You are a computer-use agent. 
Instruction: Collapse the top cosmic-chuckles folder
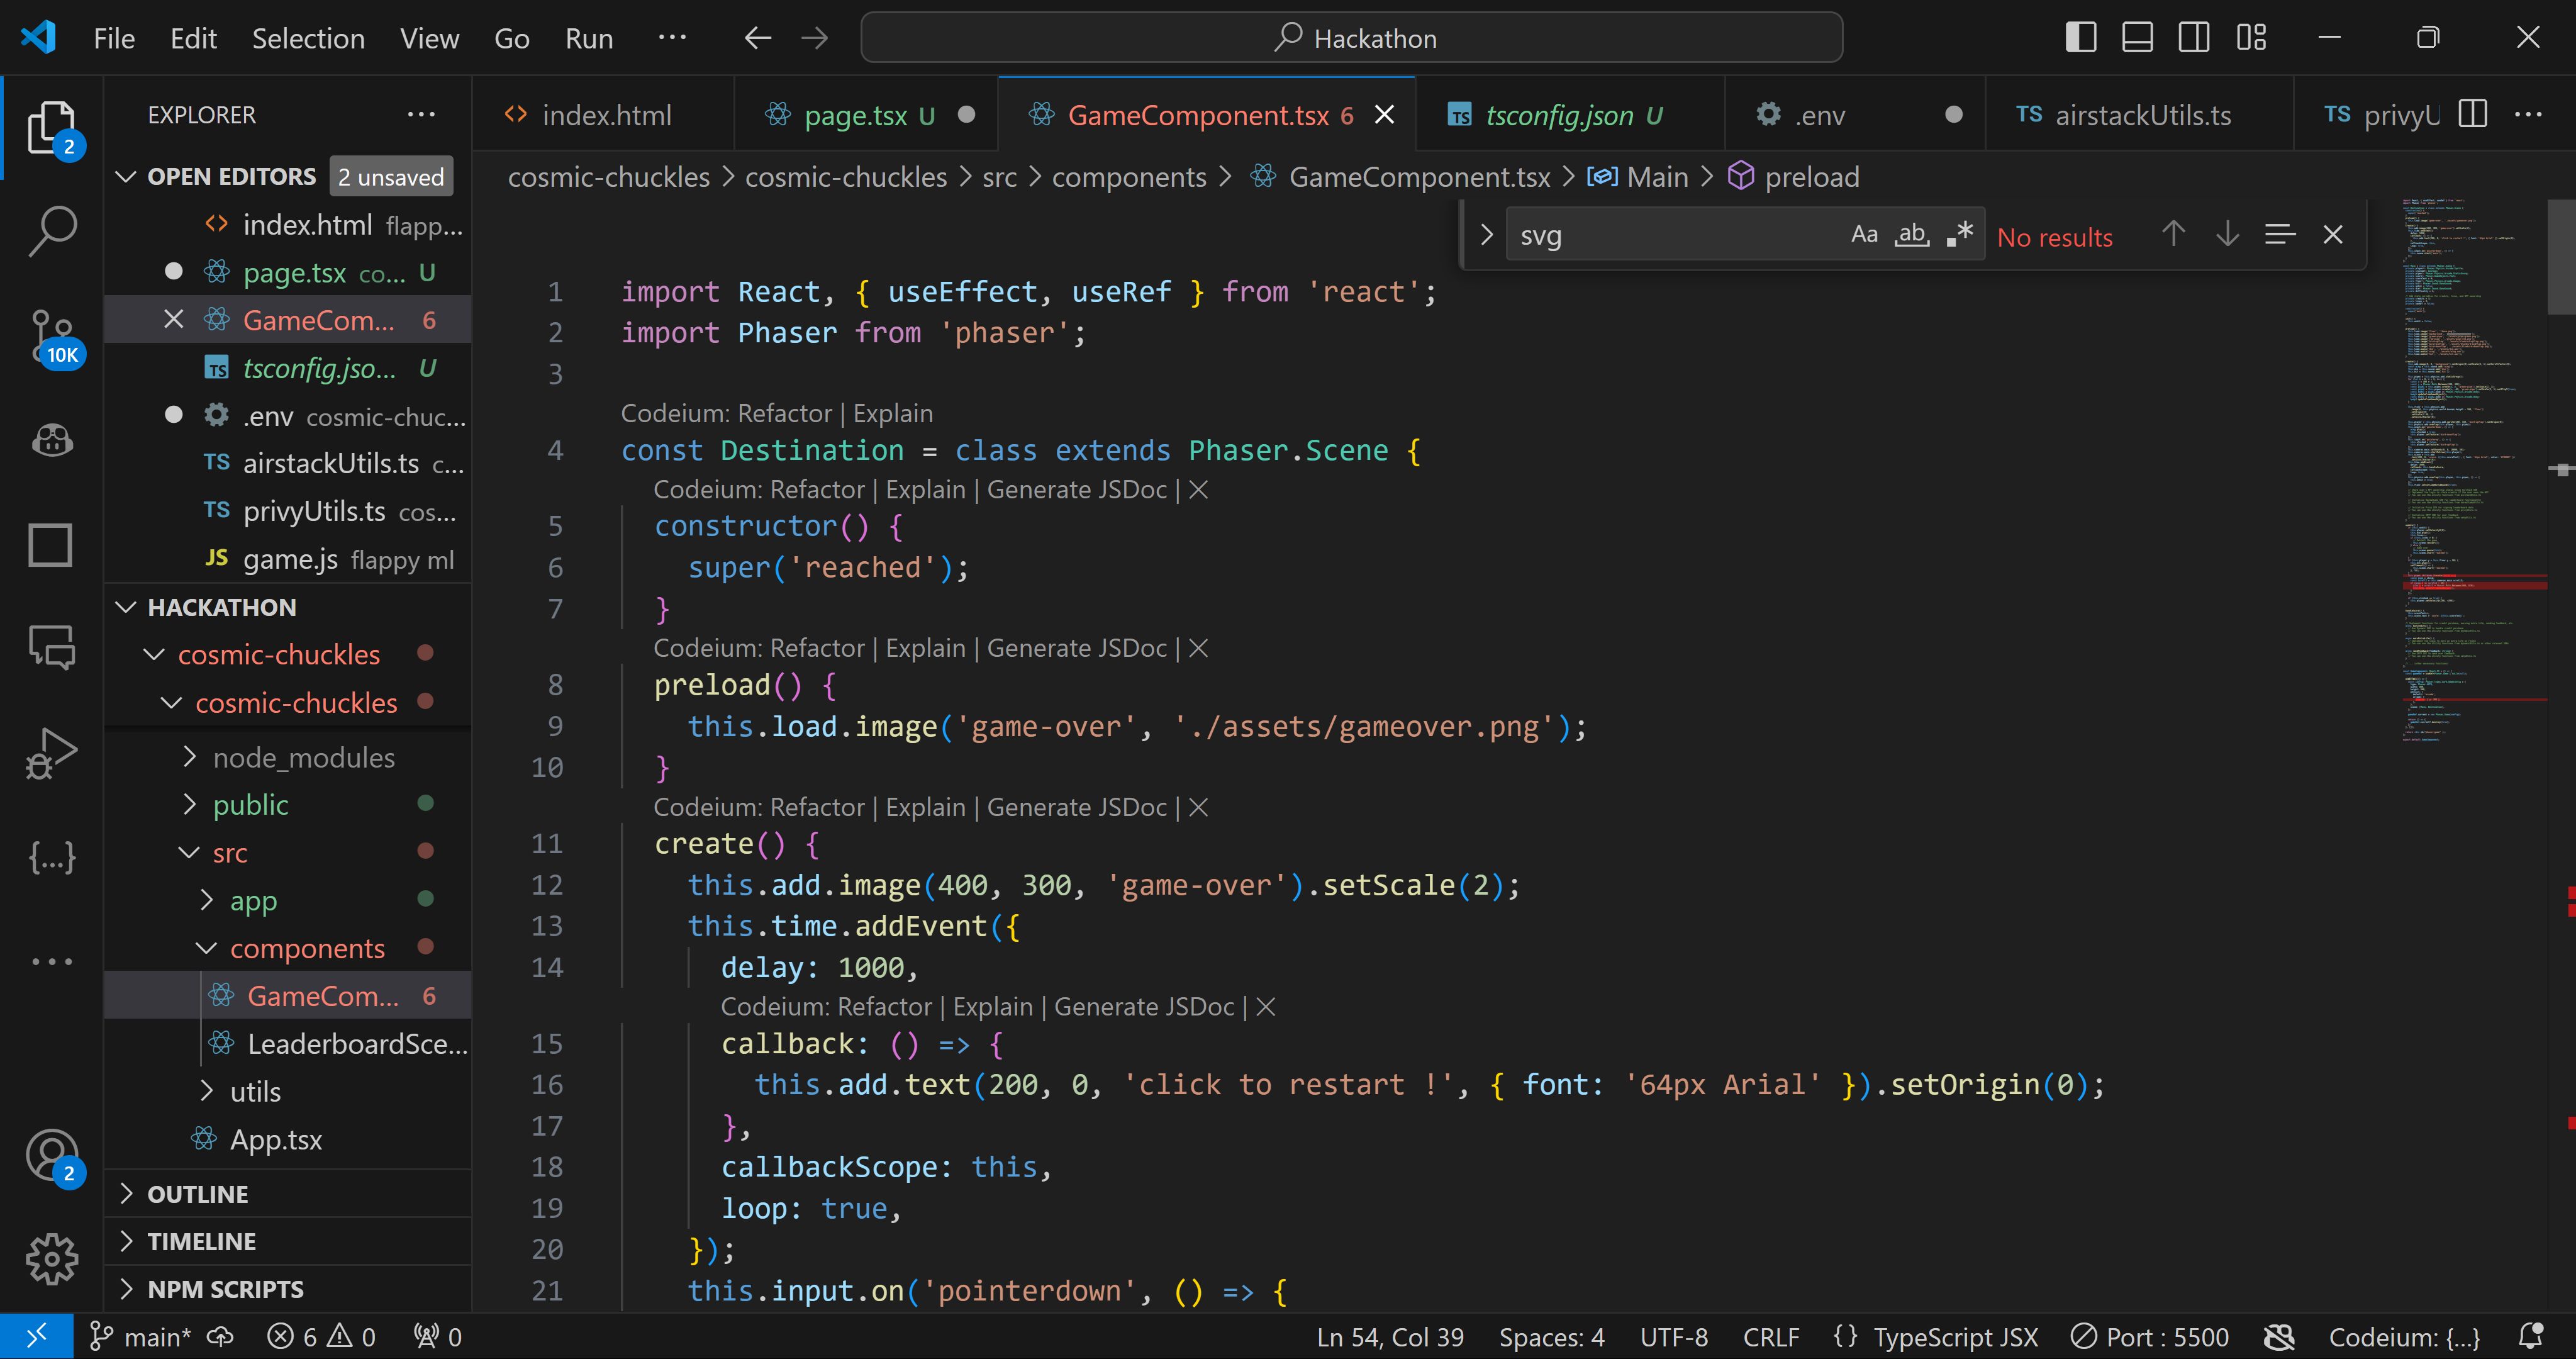click(154, 655)
